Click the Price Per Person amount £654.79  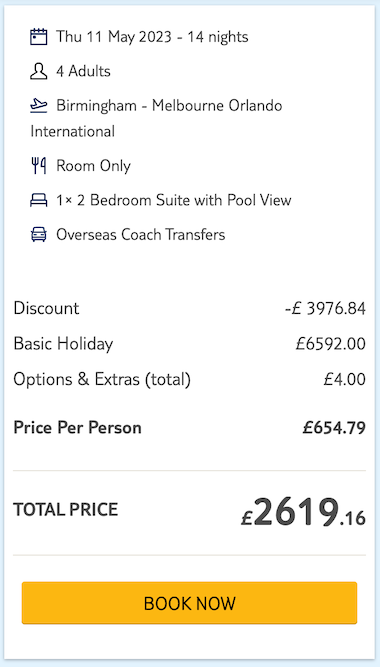(334, 428)
